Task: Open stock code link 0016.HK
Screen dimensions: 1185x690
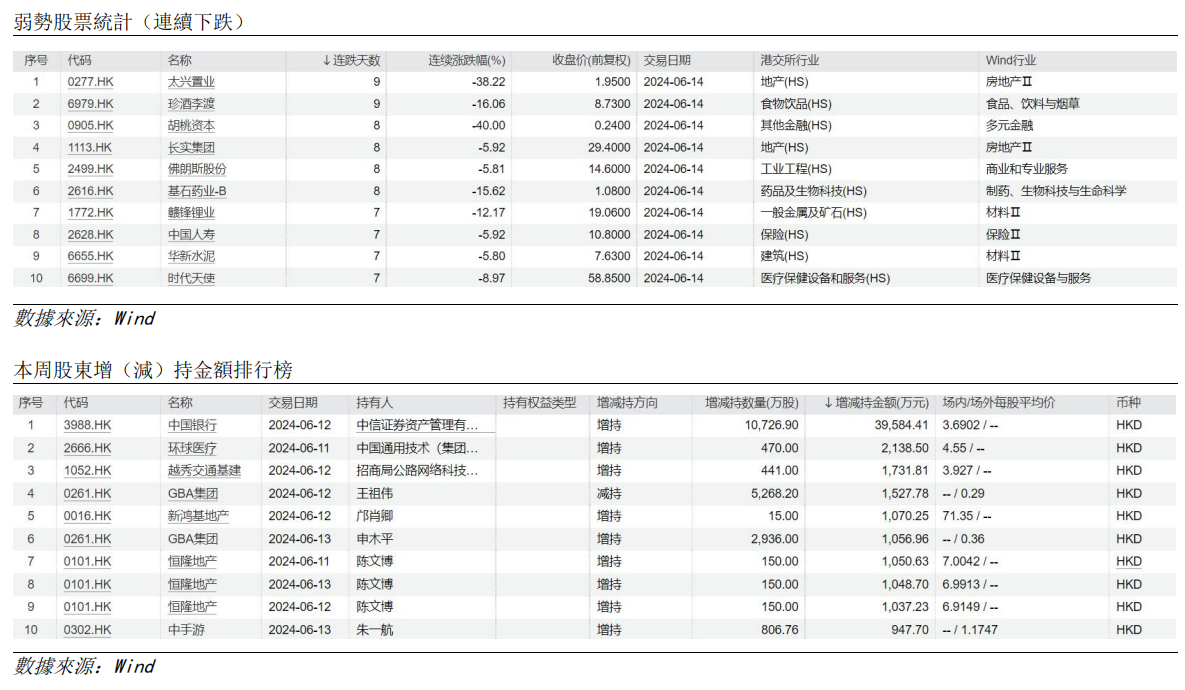Action: (x=87, y=516)
